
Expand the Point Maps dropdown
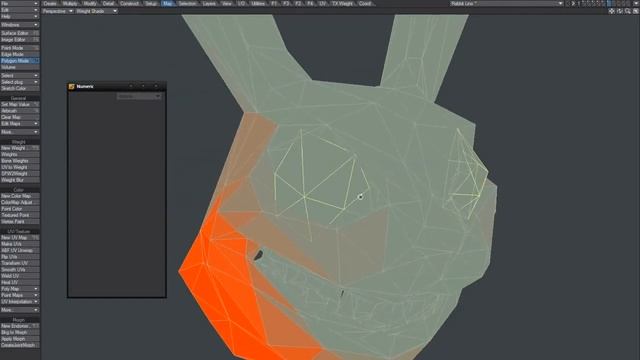click(20, 295)
